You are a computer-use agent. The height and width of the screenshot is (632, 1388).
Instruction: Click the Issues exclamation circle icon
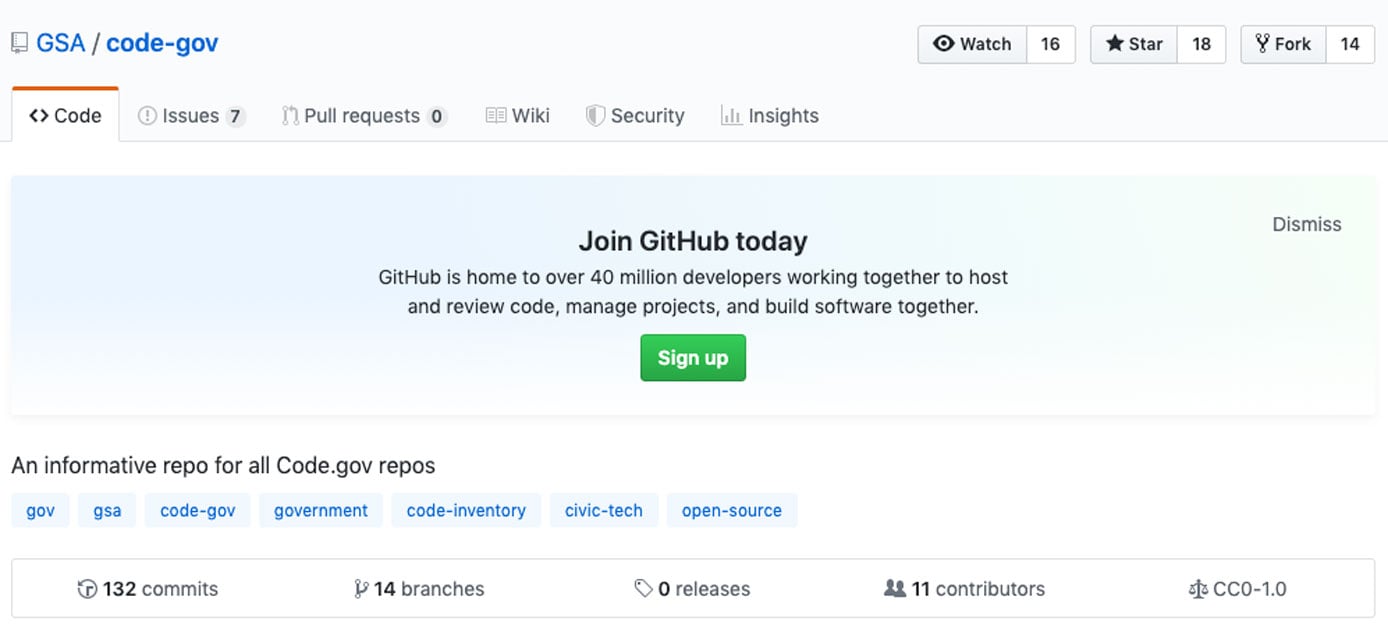click(147, 116)
